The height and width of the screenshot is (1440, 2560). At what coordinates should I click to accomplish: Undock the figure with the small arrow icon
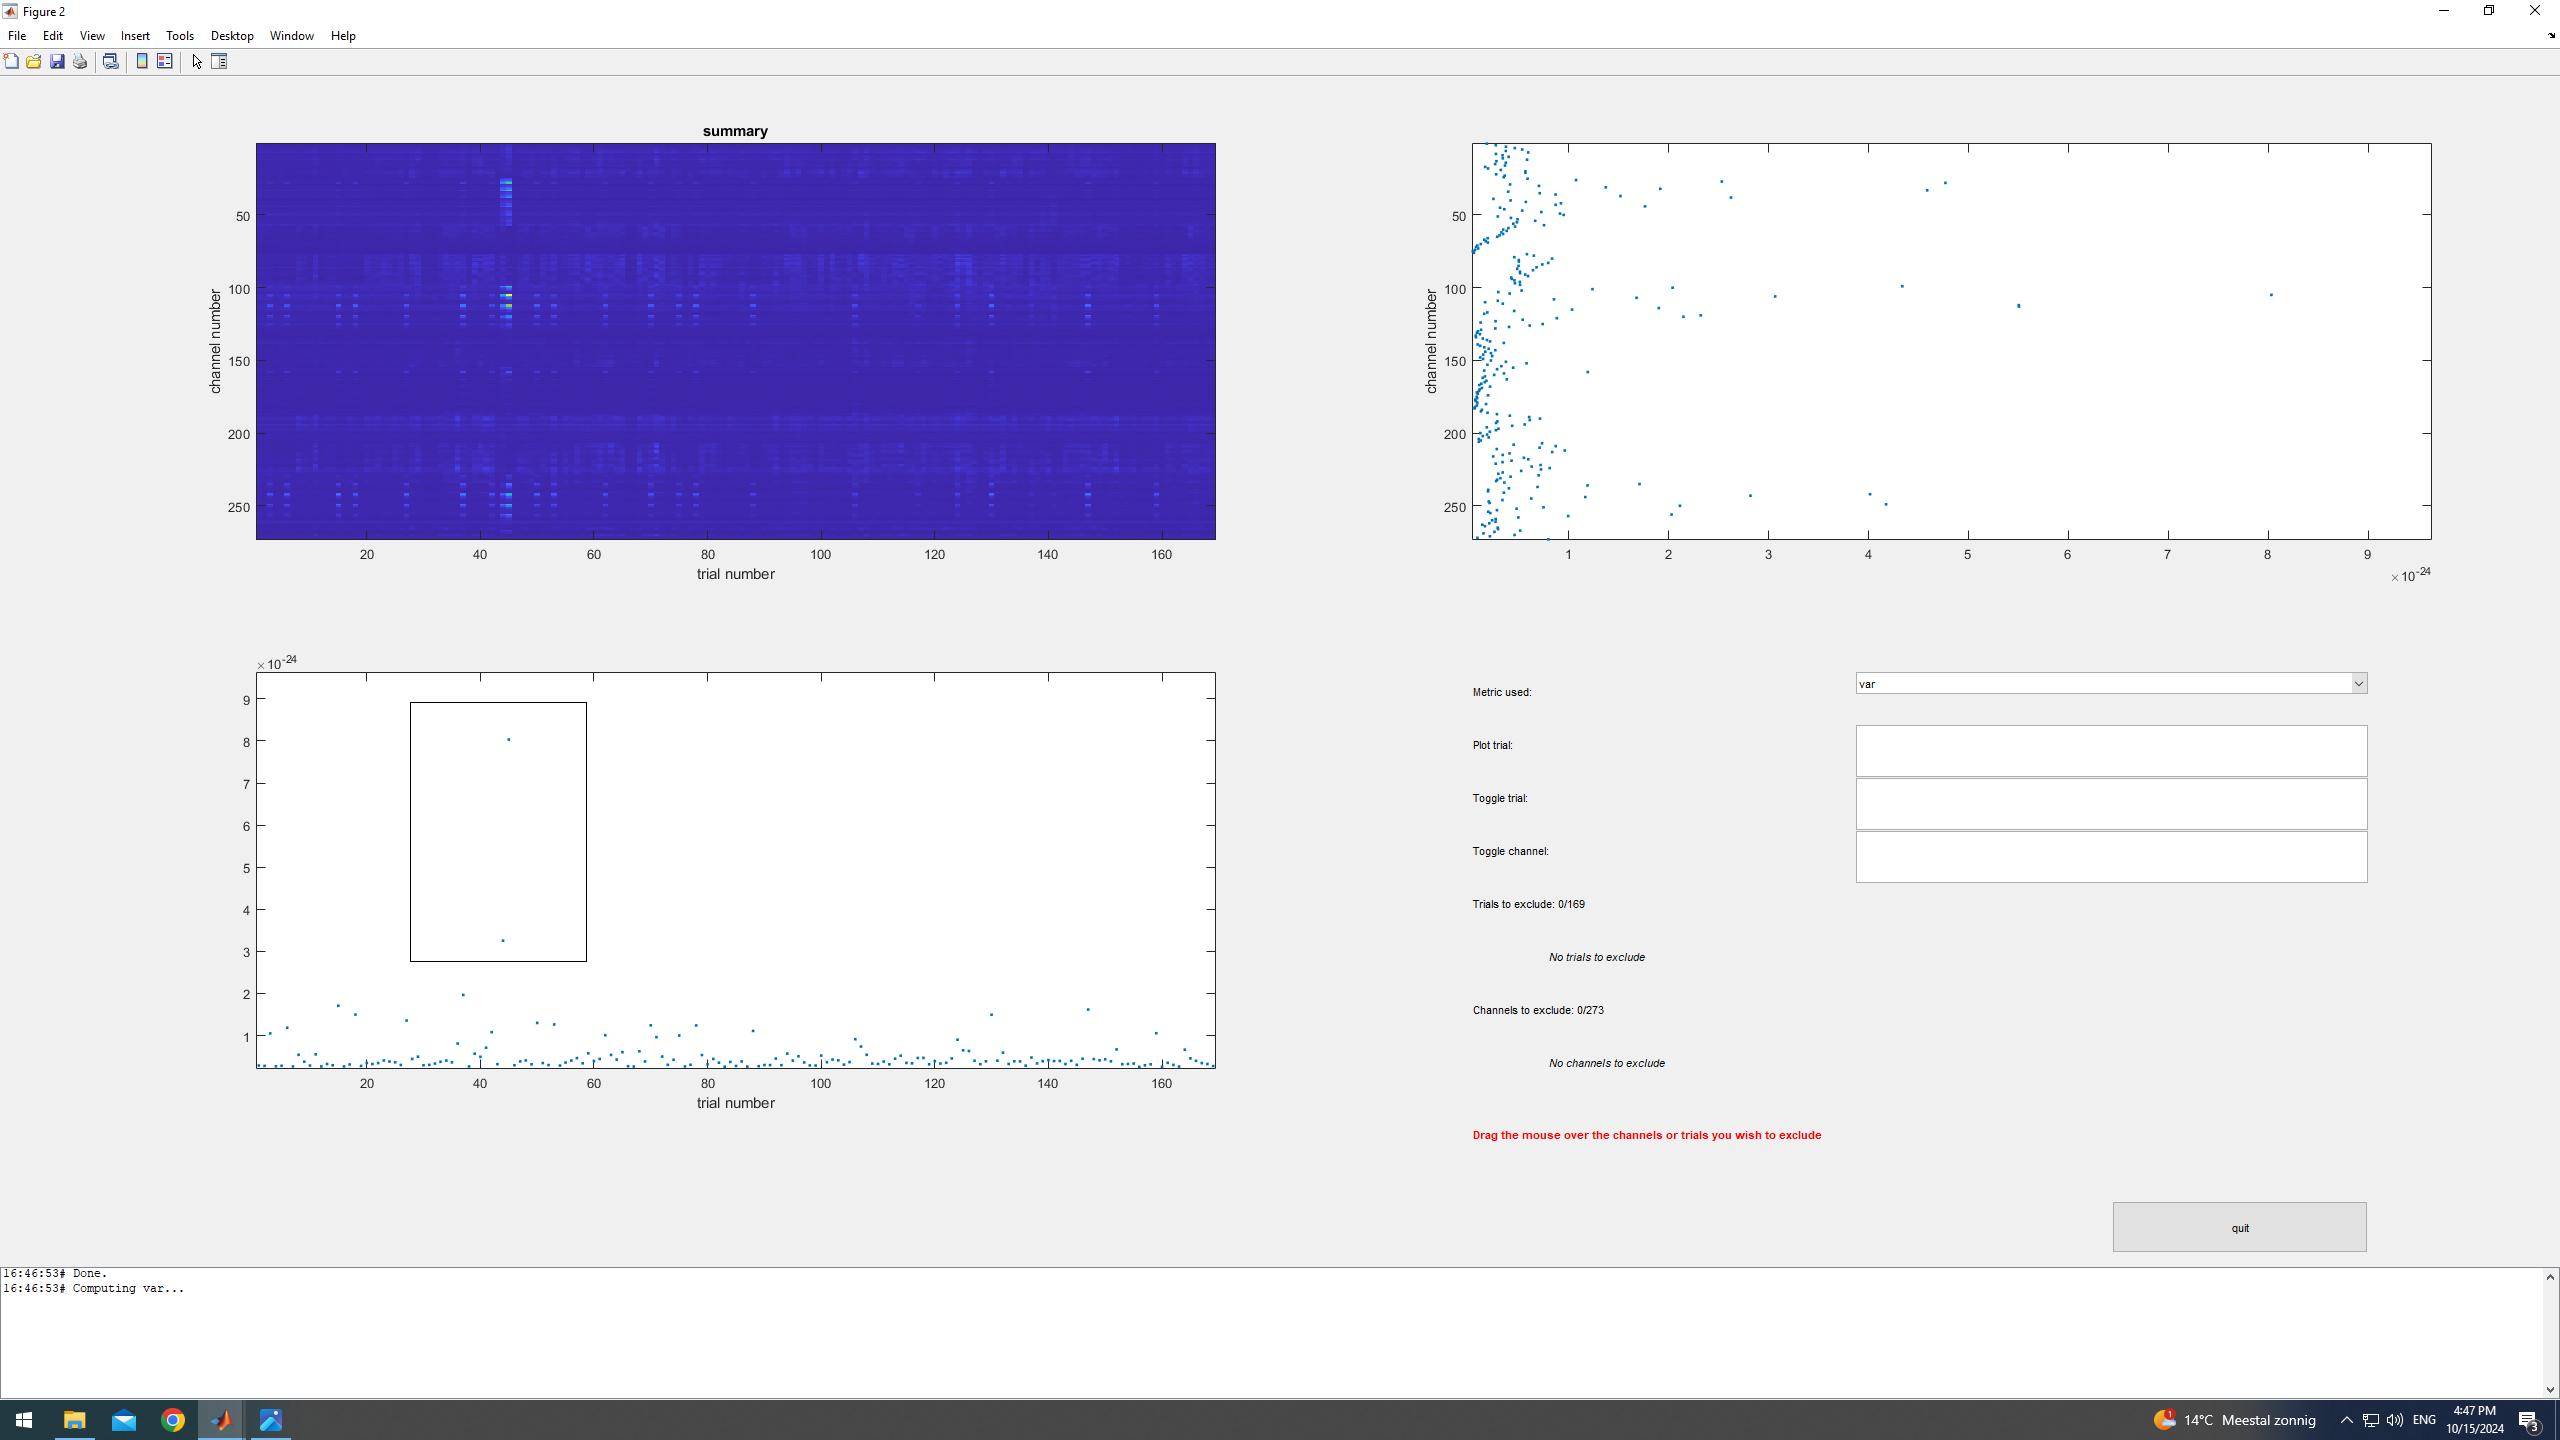point(2551,35)
